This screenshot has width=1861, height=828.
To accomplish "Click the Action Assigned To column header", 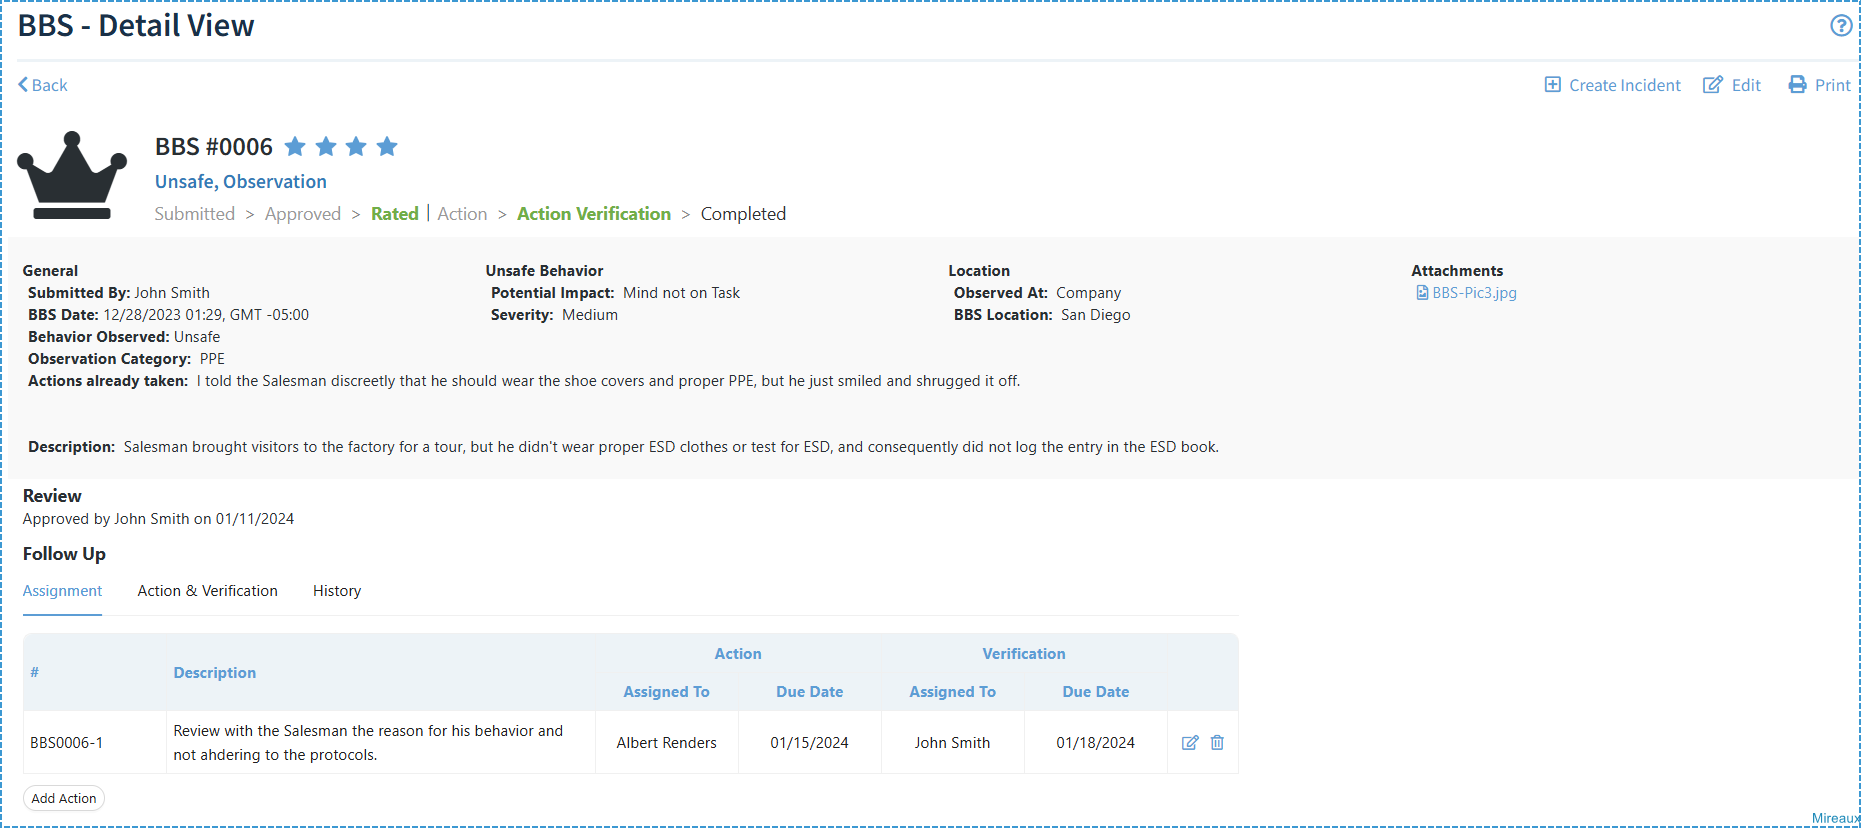I will [666, 692].
